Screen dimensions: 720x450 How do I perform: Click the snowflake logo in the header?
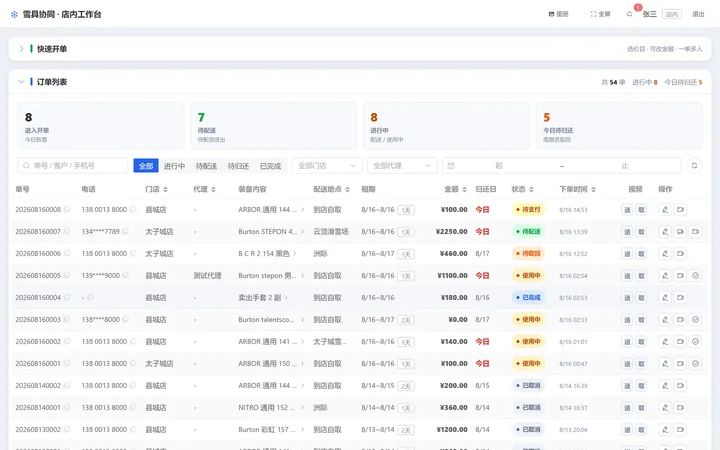(14, 14)
